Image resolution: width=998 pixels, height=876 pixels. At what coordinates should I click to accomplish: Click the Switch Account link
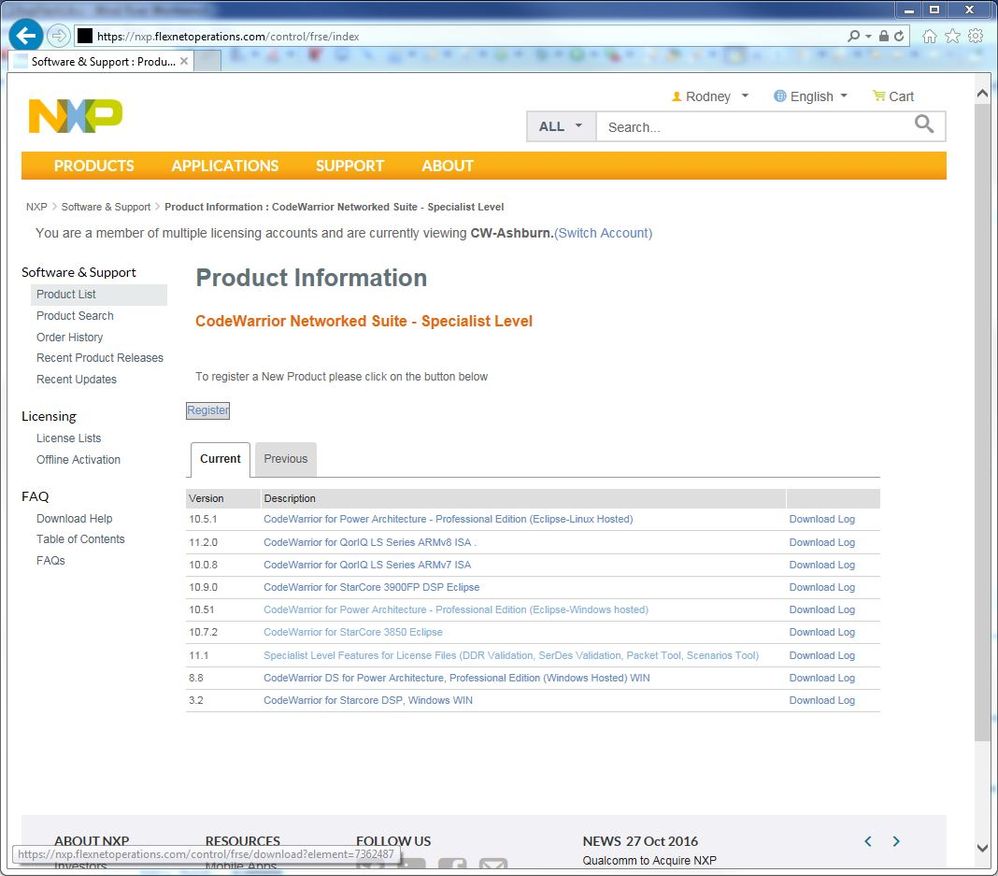pos(603,233)
